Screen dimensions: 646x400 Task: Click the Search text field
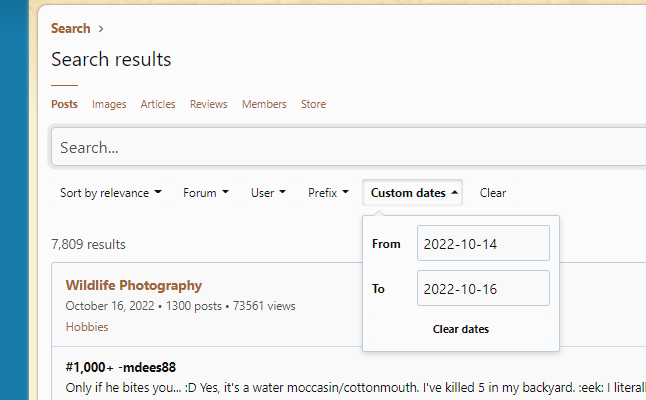(x=340, y=147)
